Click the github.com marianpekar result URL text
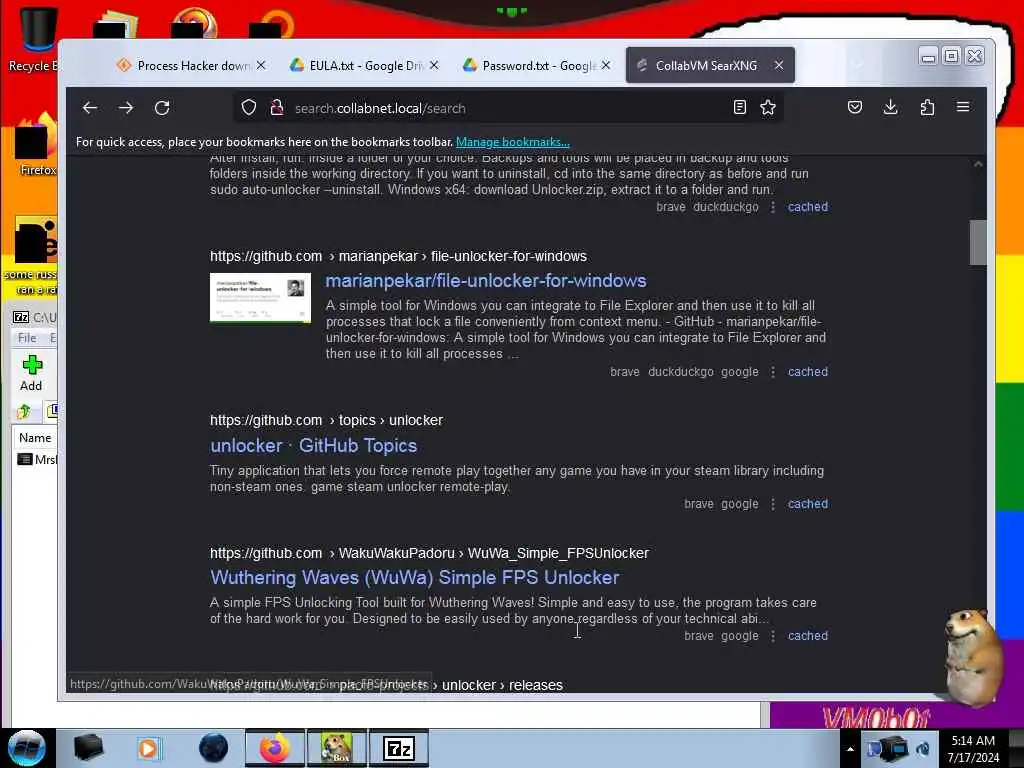The width and height of the screenshot is (1024, 768). coord(398,256)
